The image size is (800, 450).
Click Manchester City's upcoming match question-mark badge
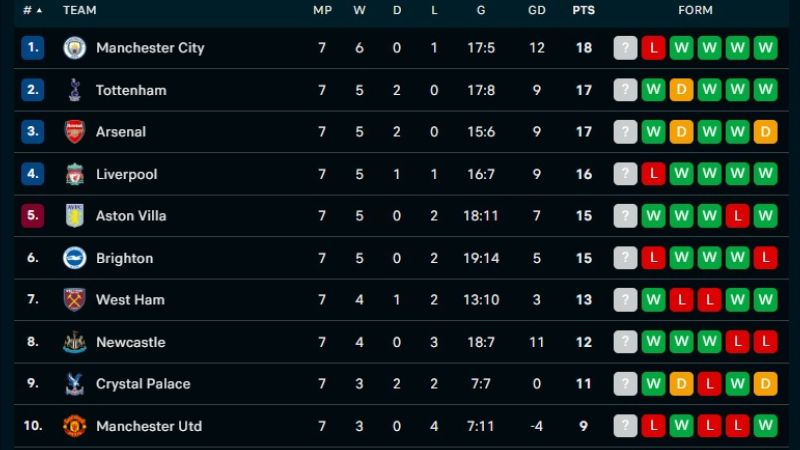pos(626,48)
